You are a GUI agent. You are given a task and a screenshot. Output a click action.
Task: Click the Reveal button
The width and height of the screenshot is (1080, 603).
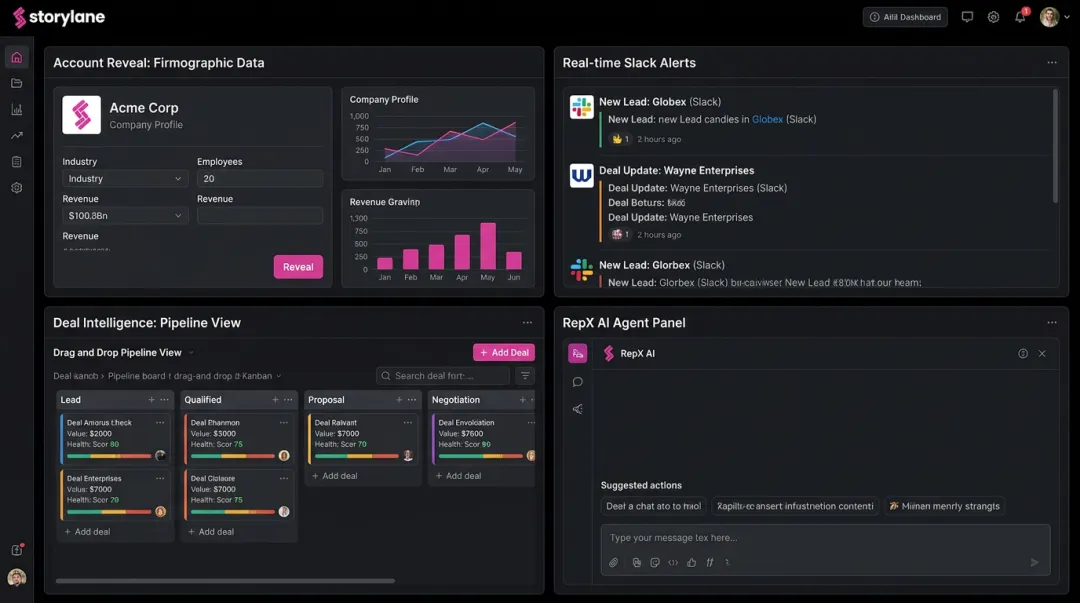(298, 267)
